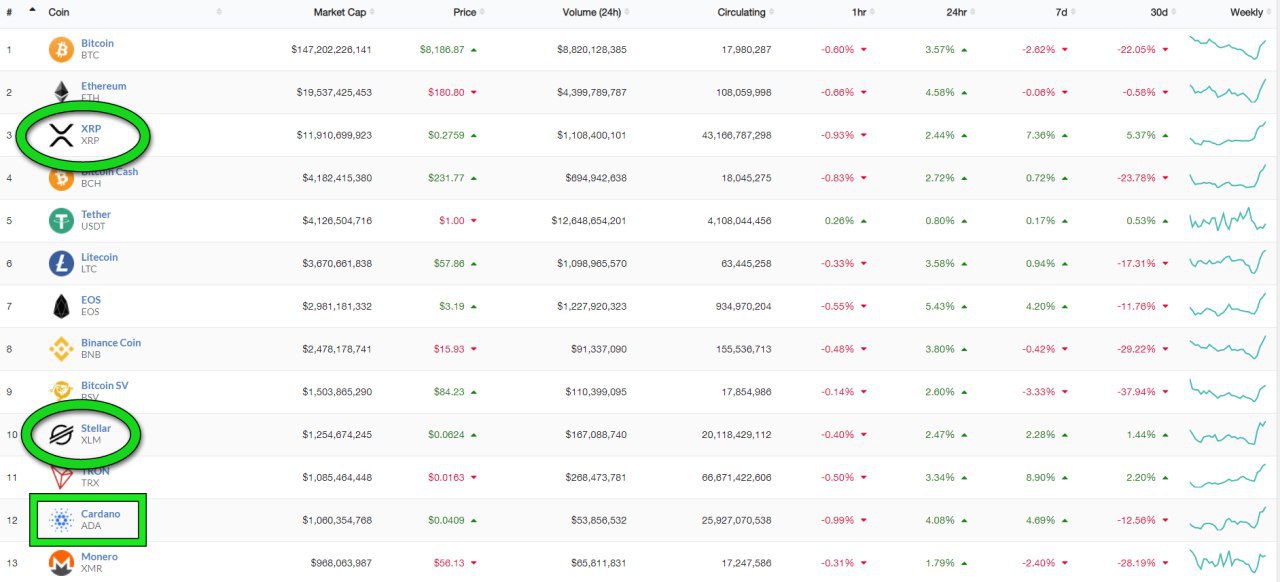1280x582 pixels.
Task: Click XRP price $0.2759
Action: point(446,135)
